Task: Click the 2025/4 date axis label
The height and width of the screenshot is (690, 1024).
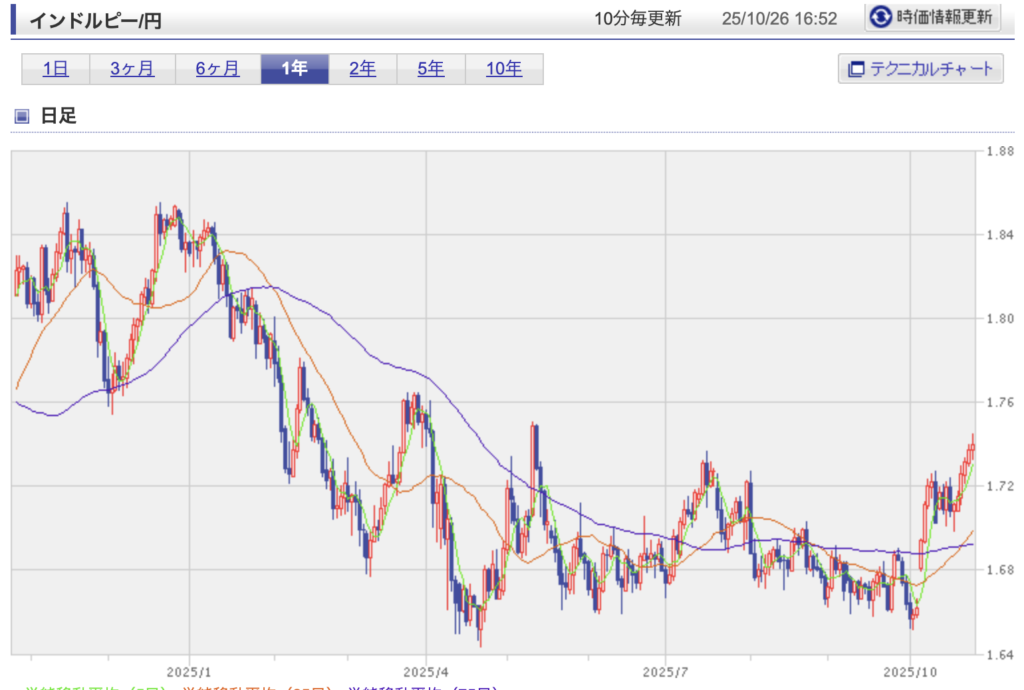Action: [427, 669]
